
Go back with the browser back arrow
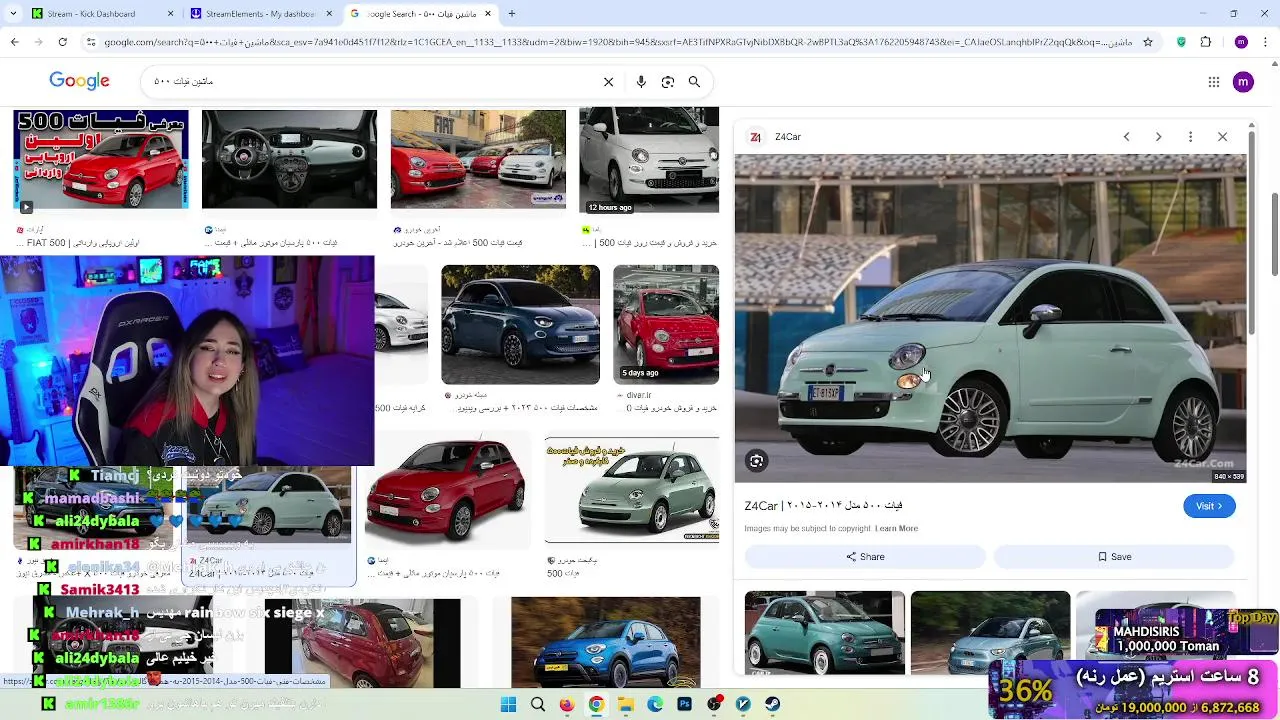[14, 42]
